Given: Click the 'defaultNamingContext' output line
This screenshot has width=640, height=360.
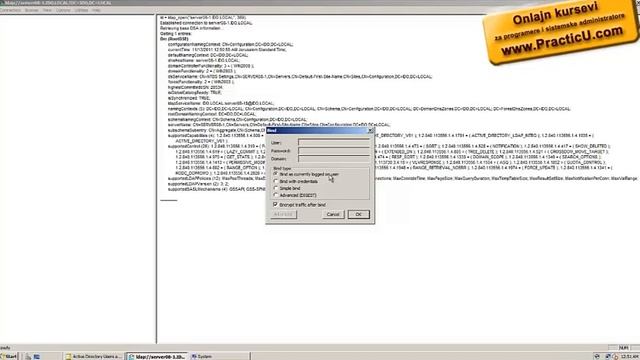Looking at the screenshot, I should pyautogui.click(x=208, y=55).
